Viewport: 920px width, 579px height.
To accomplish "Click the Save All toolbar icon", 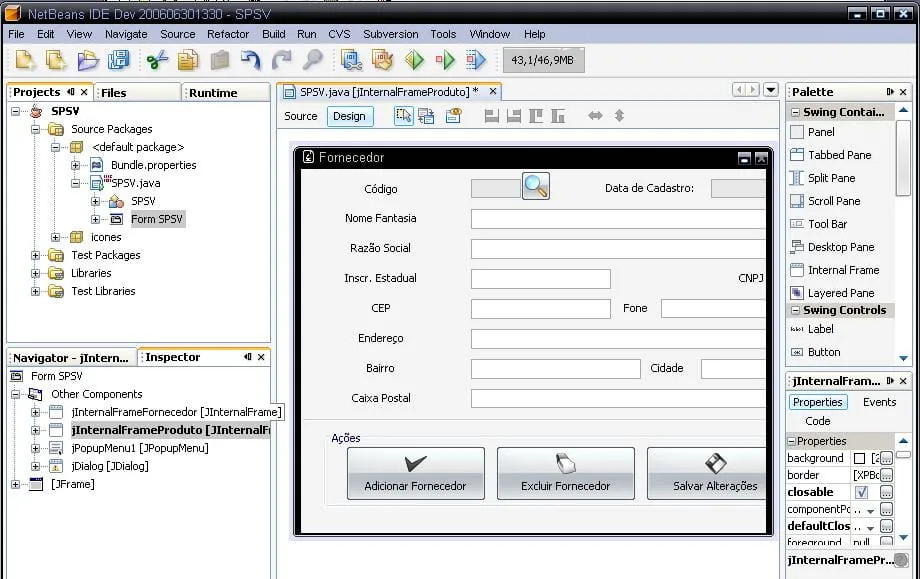I will click(119, 60).
